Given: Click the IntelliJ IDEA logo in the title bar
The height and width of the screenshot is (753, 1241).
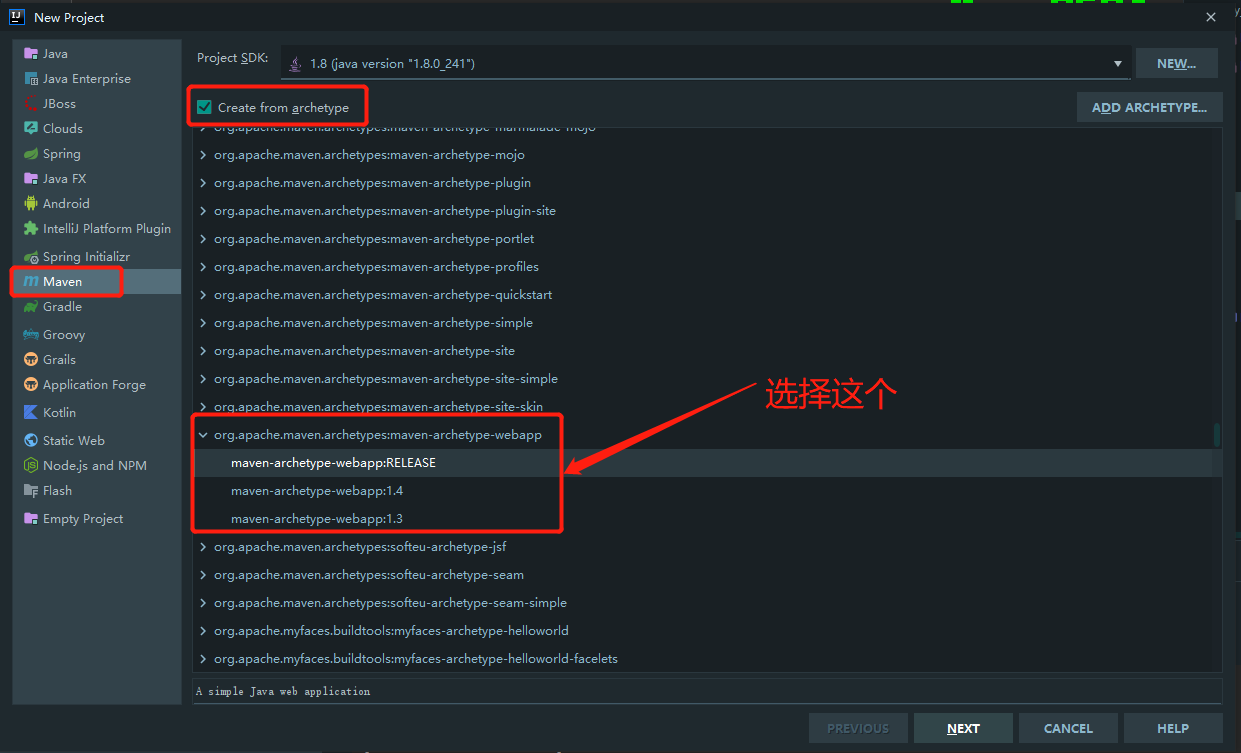Looking at the screenshot, I should coord(17,17).
